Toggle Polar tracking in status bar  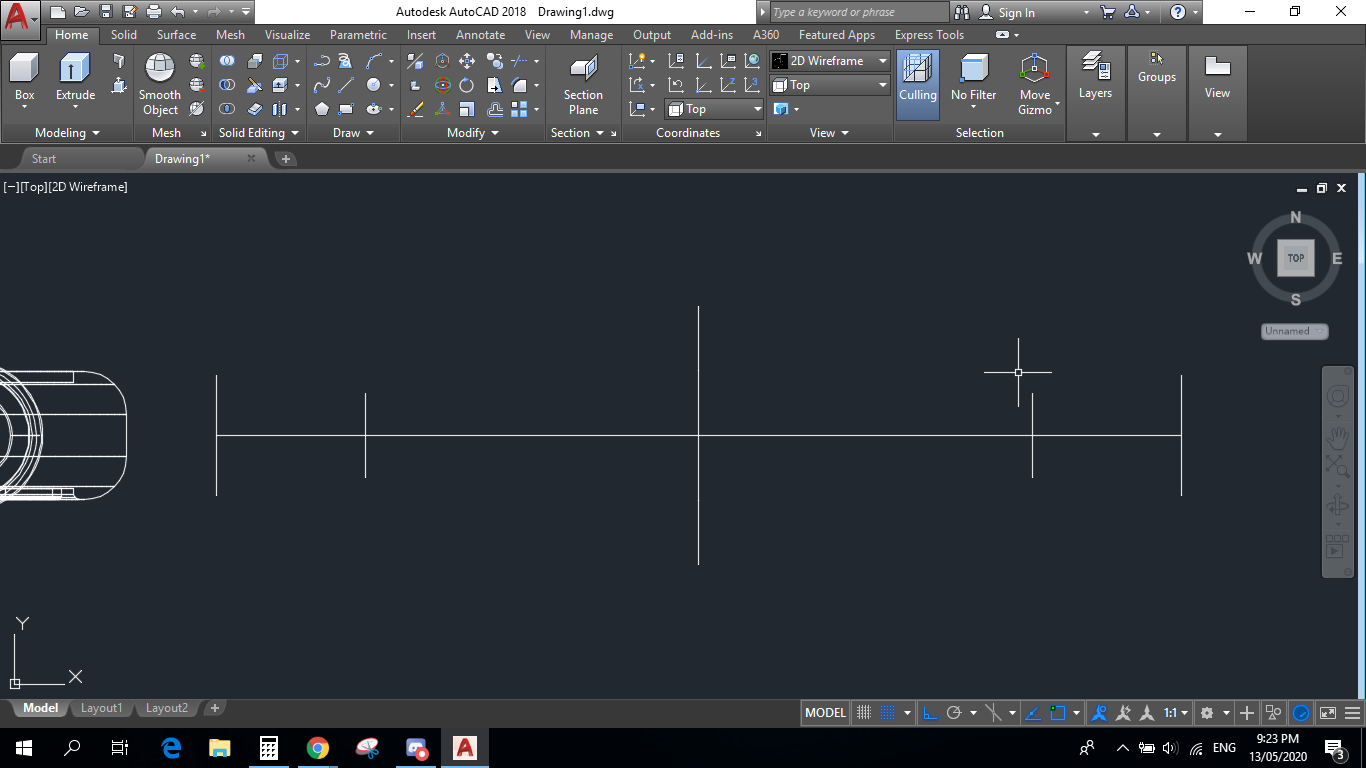(954, 713)
